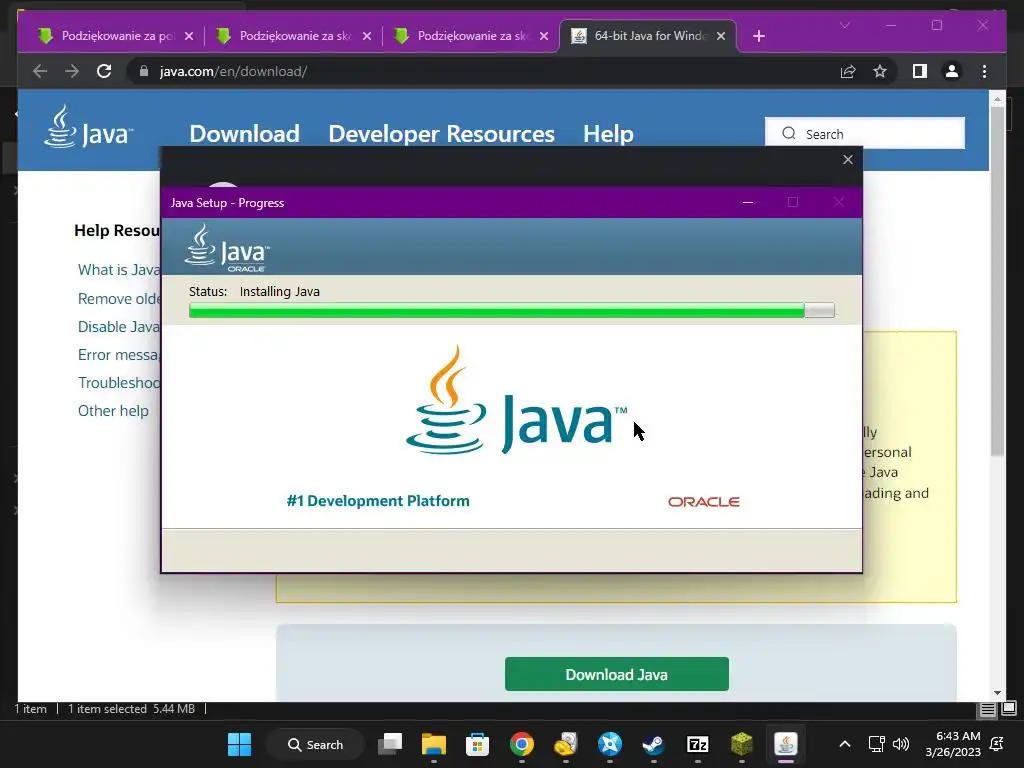
Task: Open Steam from taskbar
Action: pyautogui.click(x=654, y=744)
